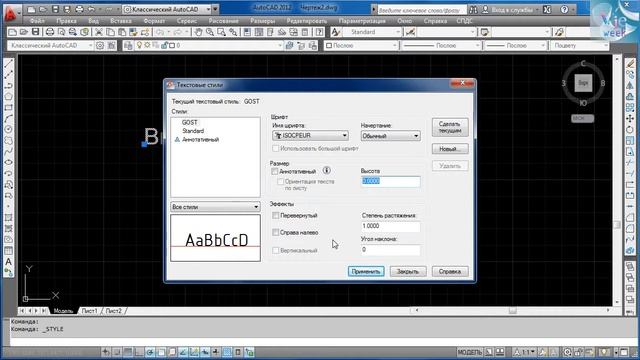640x360 pixels.
Task: Enable the Аннотативный size checkbox
Action: point(275,171)
